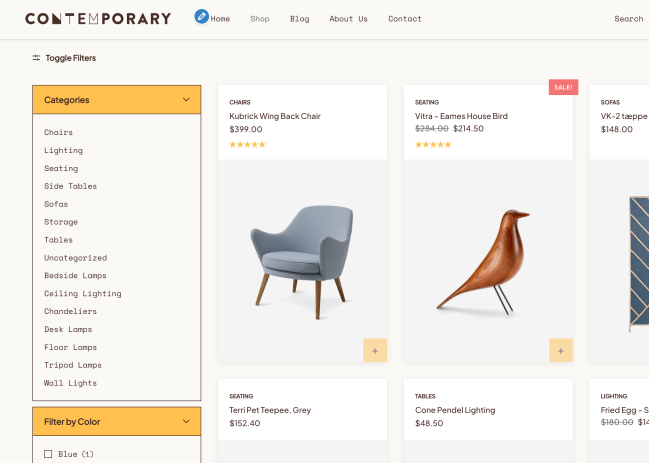Viewport: 649px width, 463px height.
Task: Click the Contemporary site logo
Action: point(98,18)
